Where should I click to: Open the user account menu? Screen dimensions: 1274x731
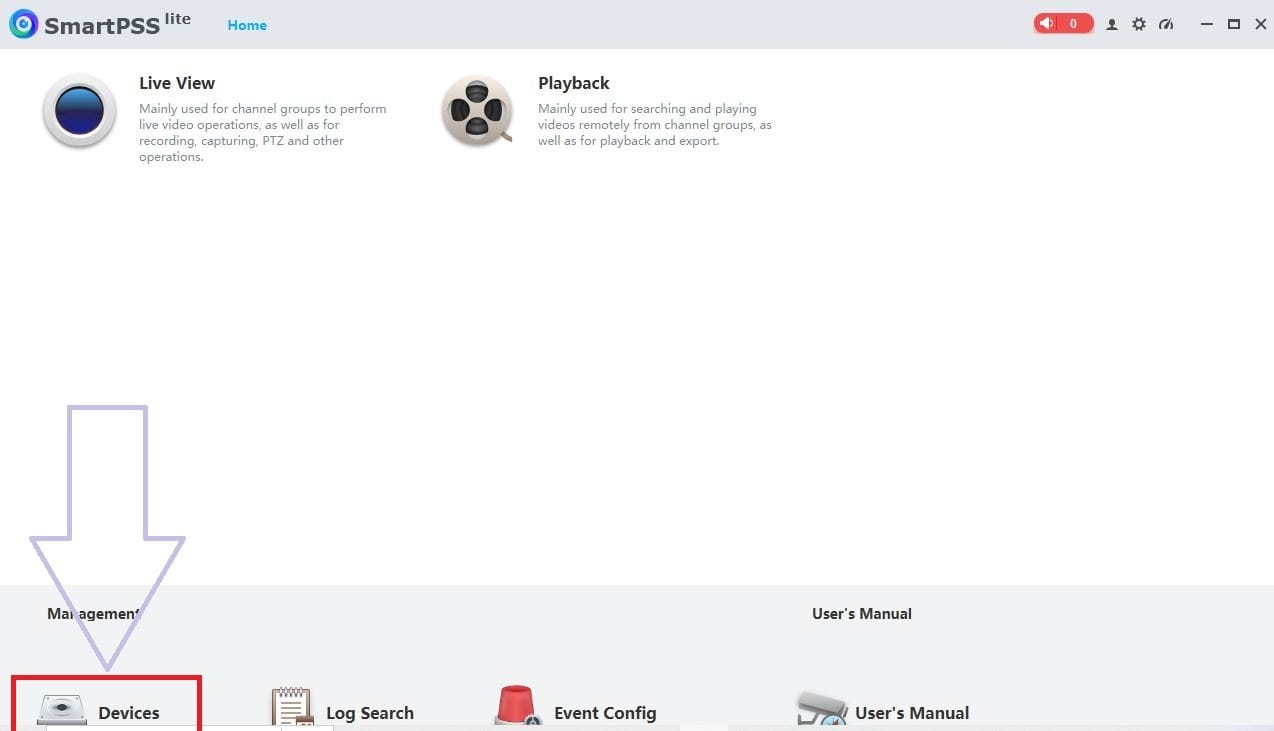click(1112, 24)
